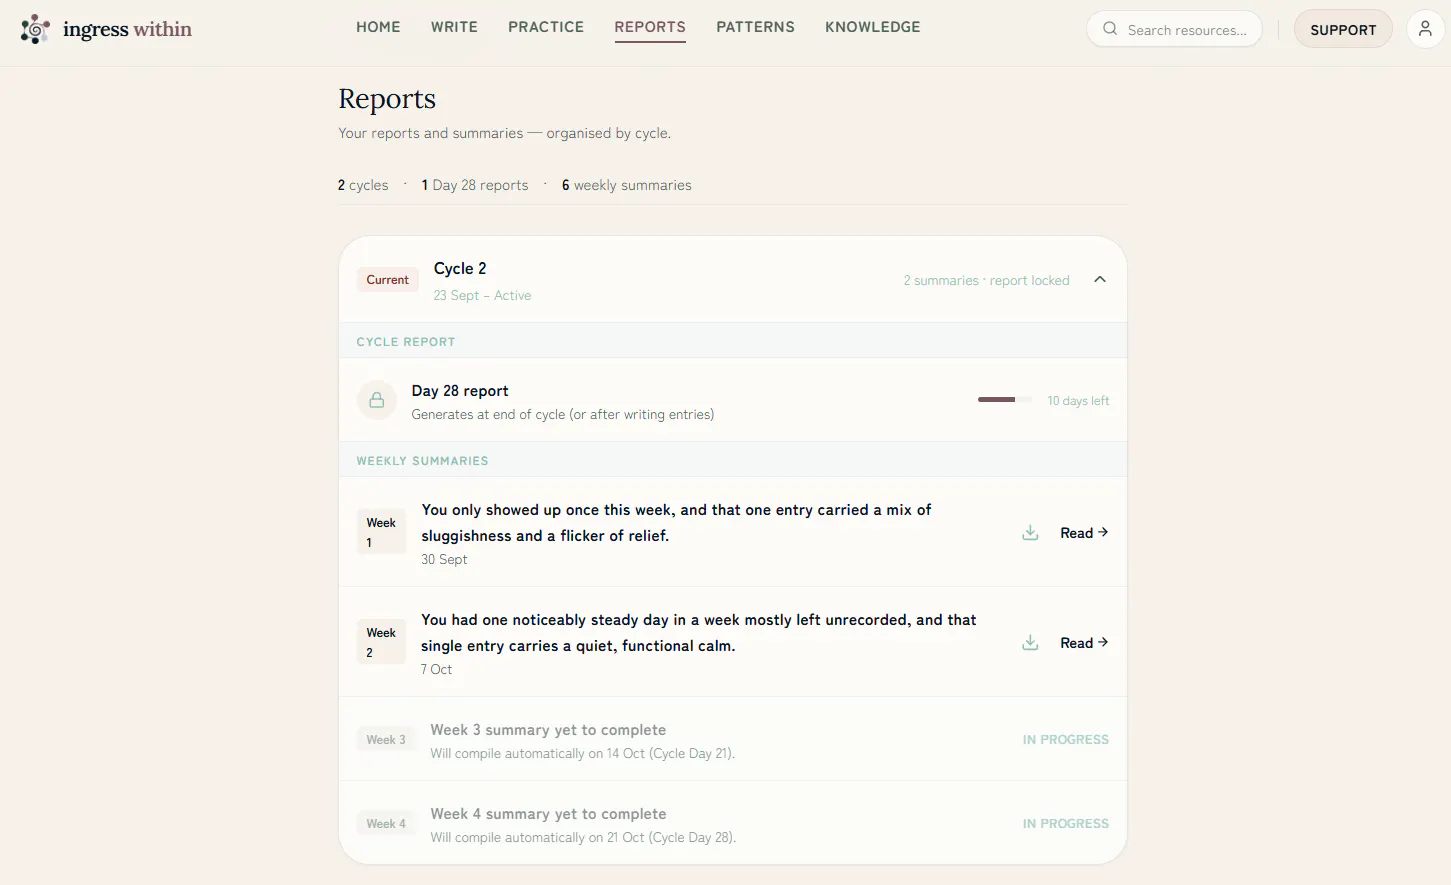Click the Week 3 In Progress row

(x=733, y=739)
